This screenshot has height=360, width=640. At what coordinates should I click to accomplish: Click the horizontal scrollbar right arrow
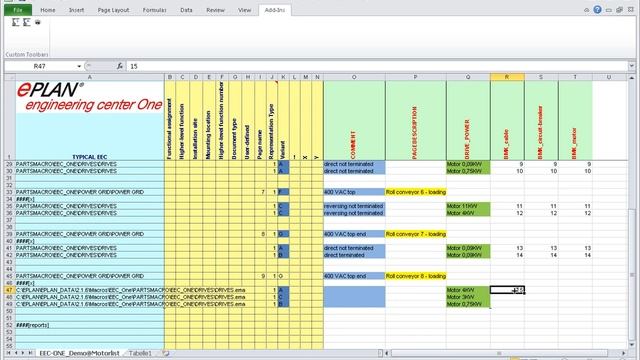click(624, 353)
